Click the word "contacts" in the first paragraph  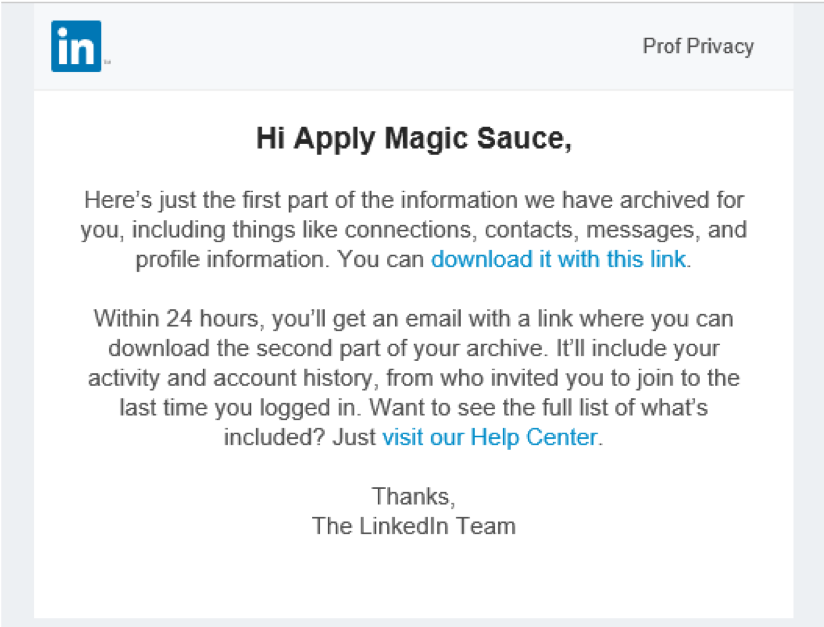click(529, 230)
